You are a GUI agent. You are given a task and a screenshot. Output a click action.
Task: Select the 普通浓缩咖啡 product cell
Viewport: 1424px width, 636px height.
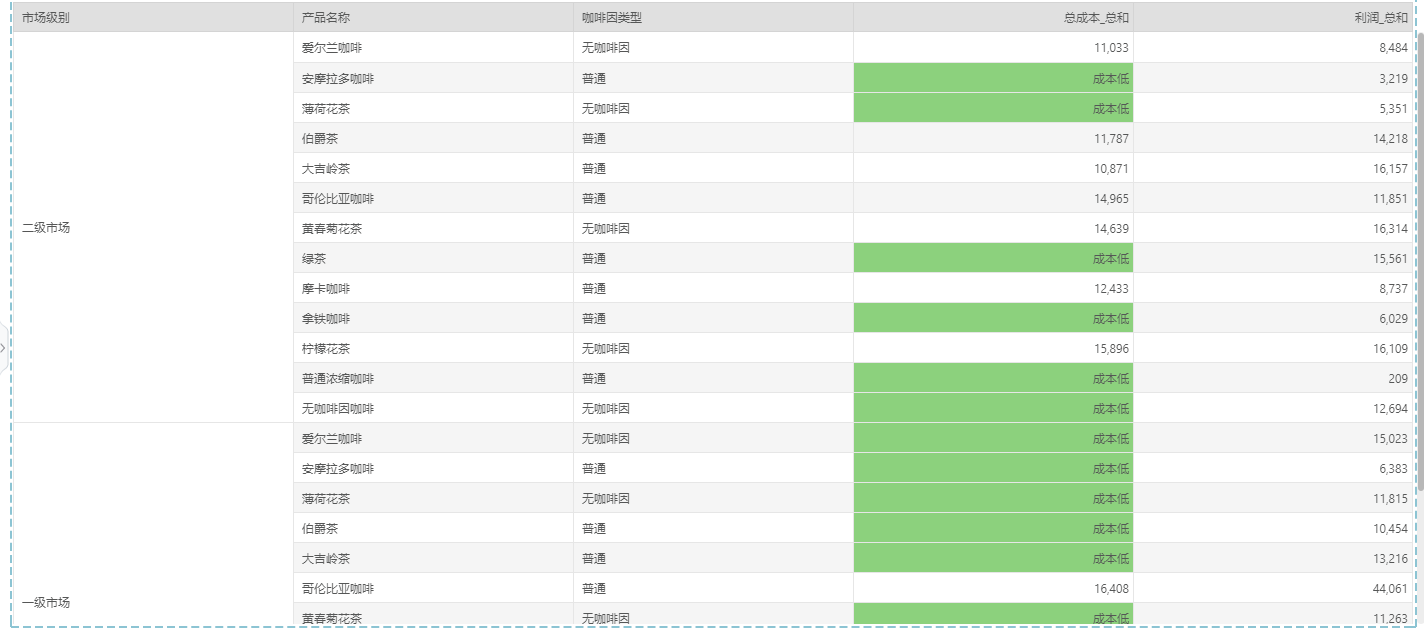(338, 379)
